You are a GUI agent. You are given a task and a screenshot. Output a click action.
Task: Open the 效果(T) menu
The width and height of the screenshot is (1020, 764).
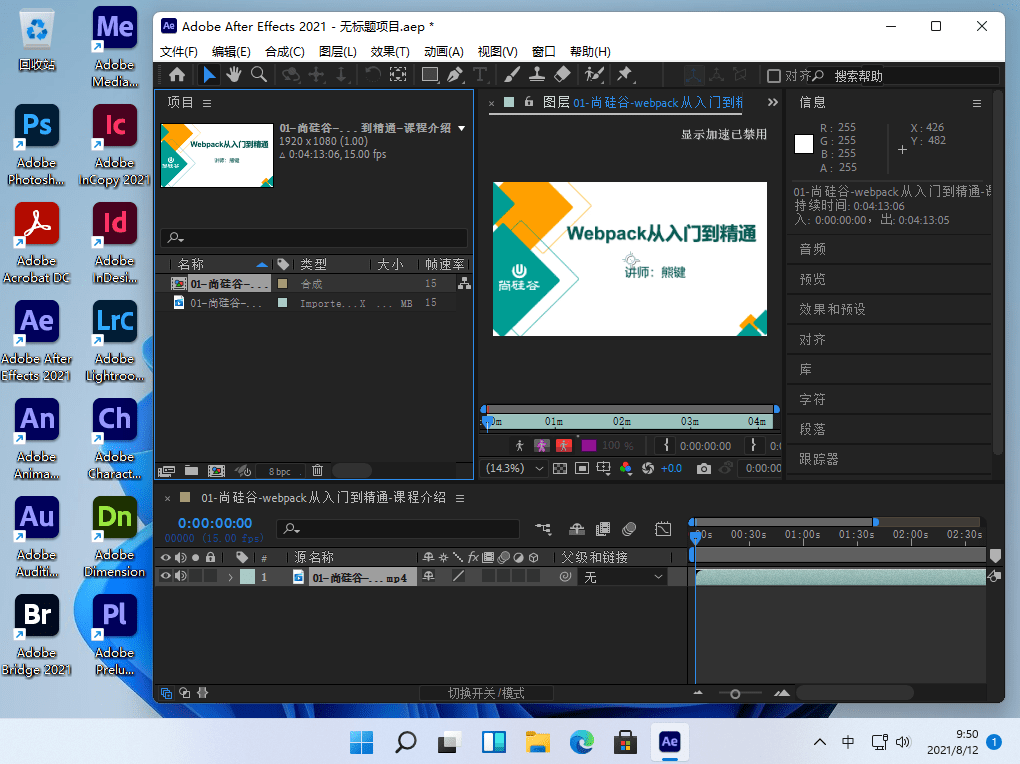click(x=390, y=51)
